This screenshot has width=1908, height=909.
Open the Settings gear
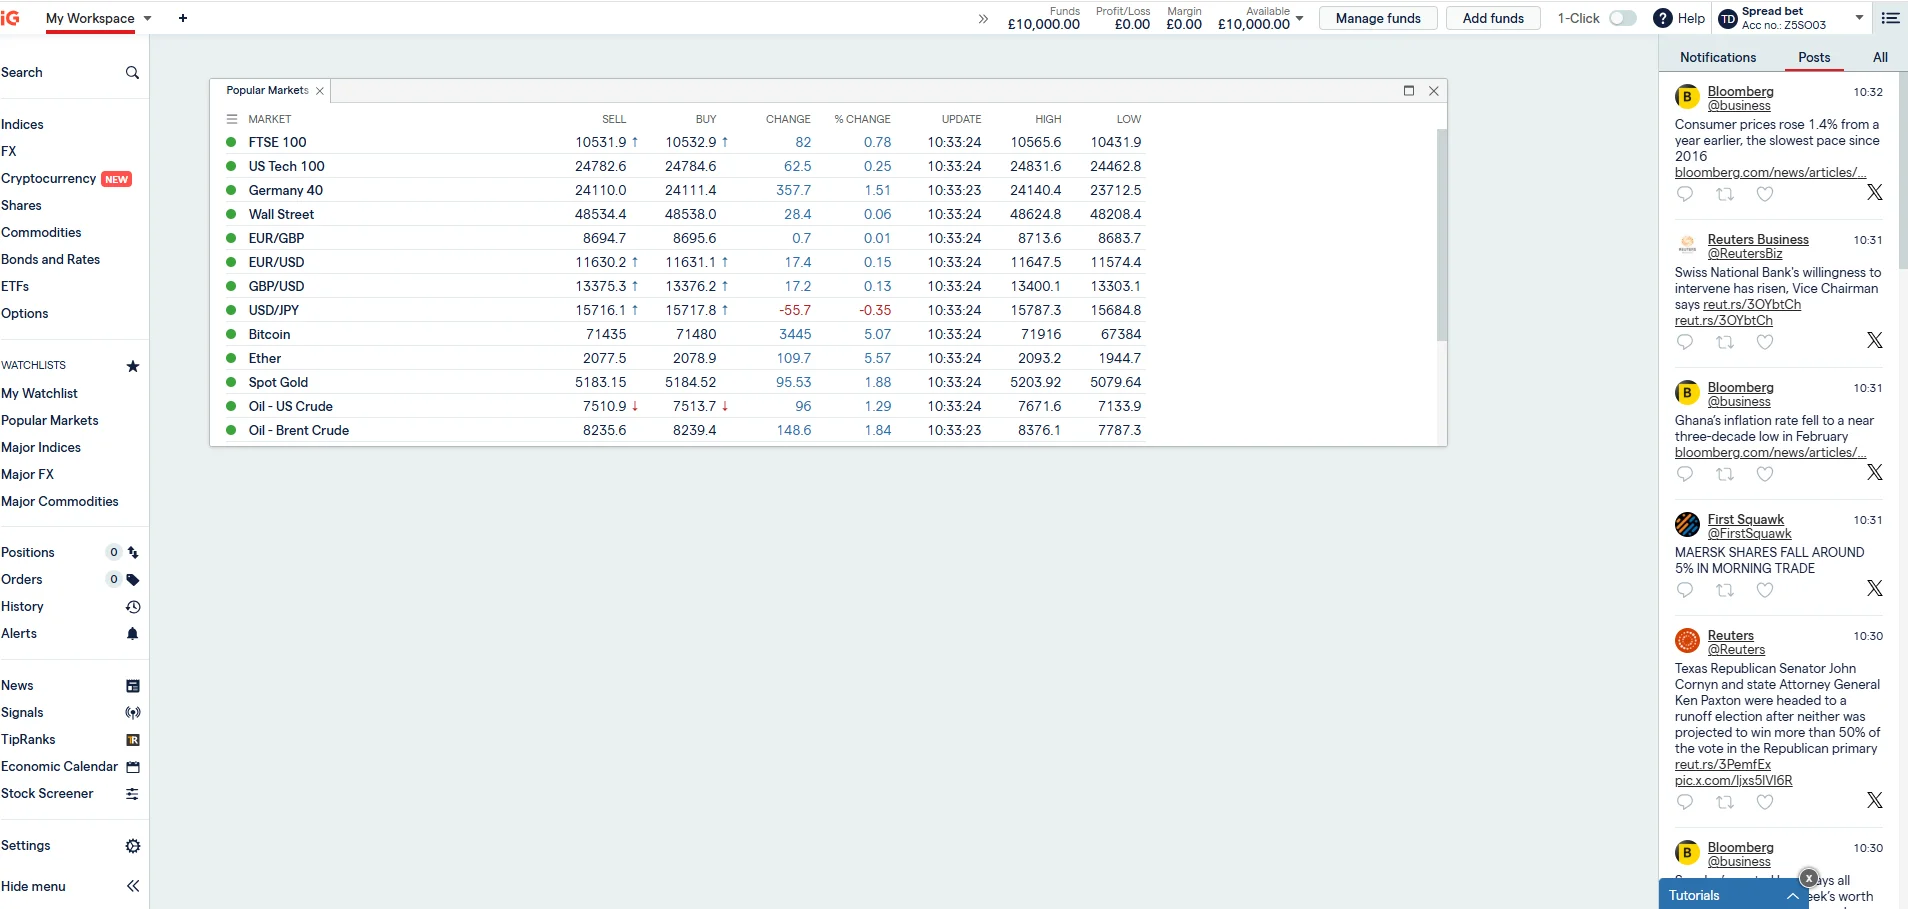pos(131,845)
